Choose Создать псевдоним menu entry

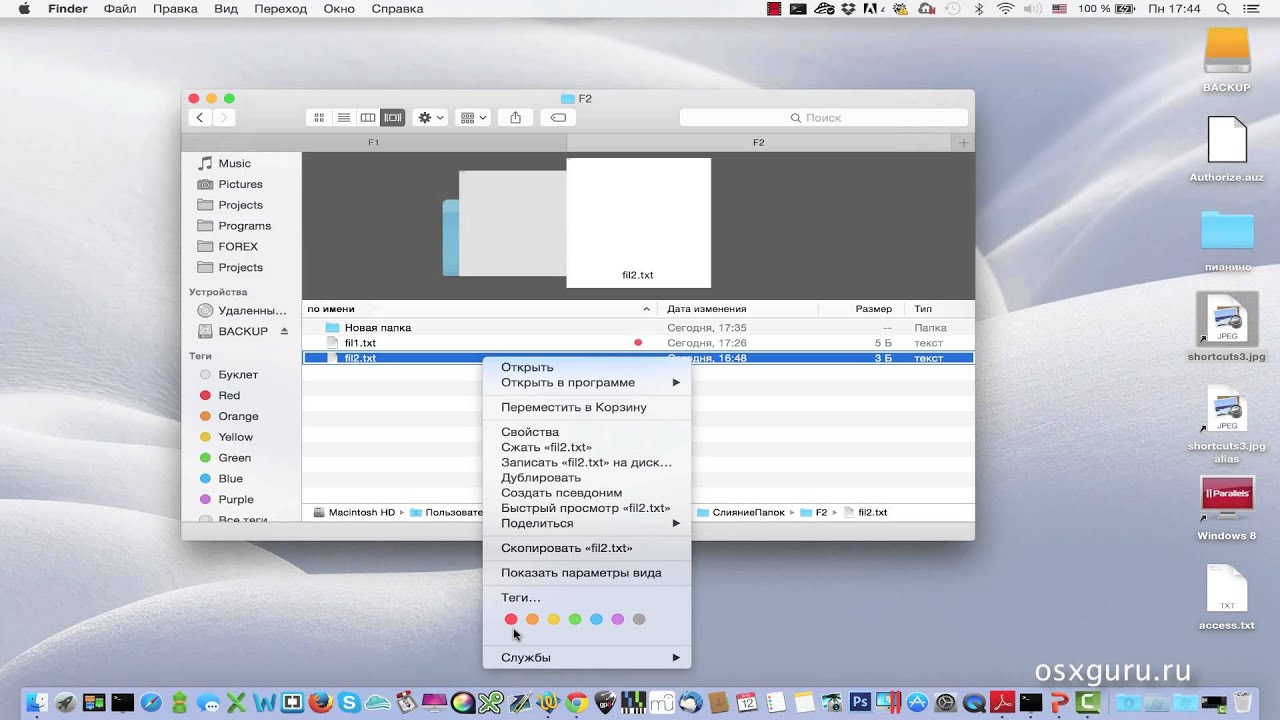point(586,493)
